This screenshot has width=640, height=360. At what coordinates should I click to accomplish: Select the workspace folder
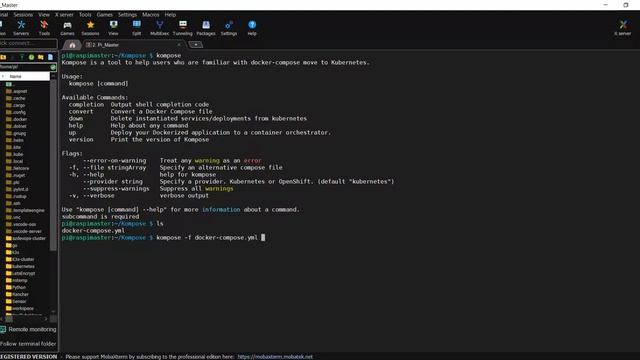tap(20, 309)
